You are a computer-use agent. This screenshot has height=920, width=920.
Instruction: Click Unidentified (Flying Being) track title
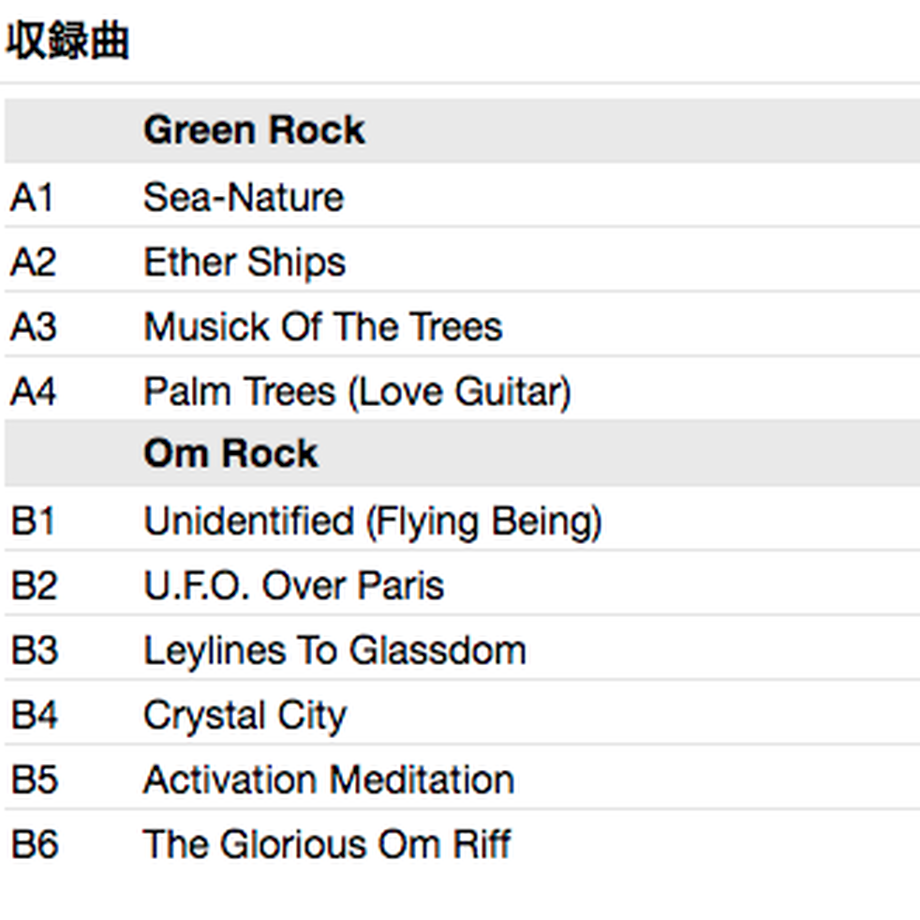point(373,521)
